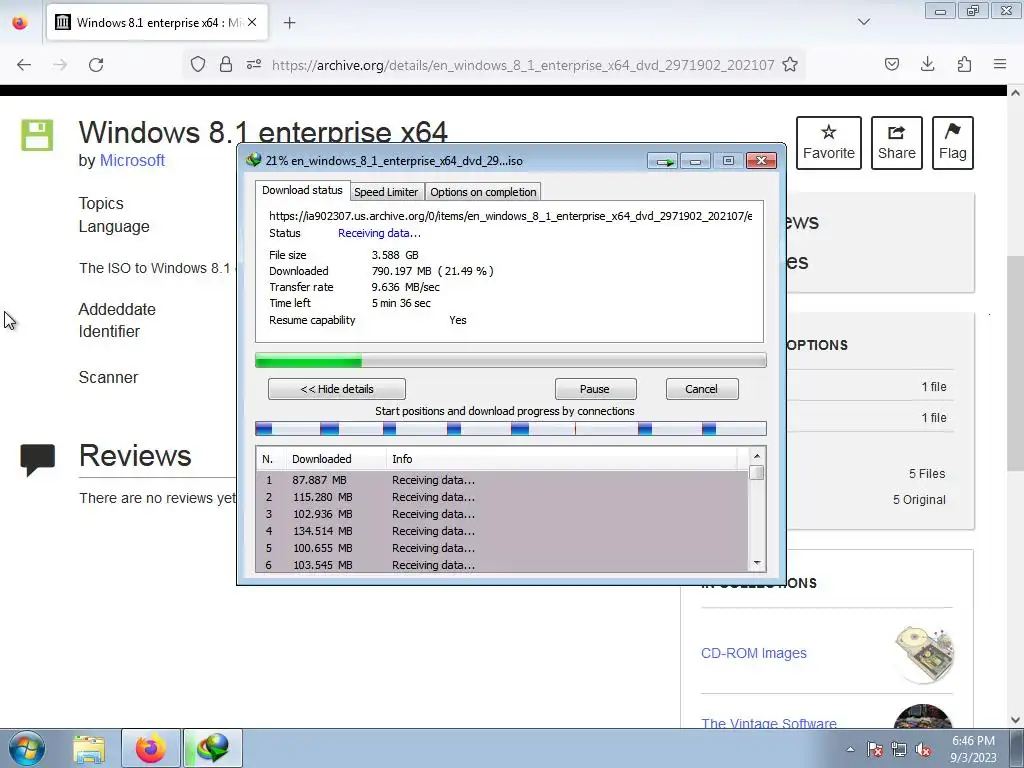The image size is (1024, 768).
Task: Open the Firefox downloads panel
Action: (927, 64)
